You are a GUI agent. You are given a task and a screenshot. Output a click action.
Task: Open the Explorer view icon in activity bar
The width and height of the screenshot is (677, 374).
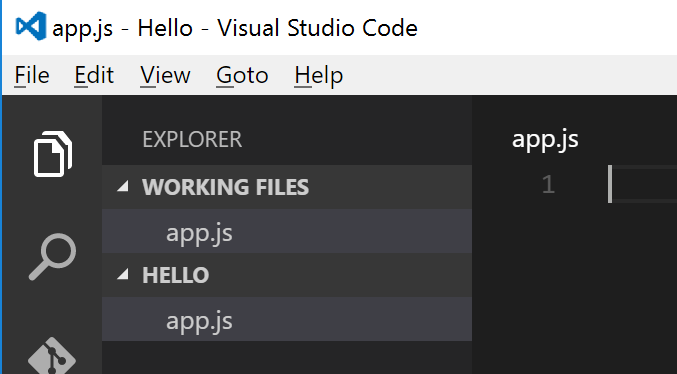[x=53, y=154]
